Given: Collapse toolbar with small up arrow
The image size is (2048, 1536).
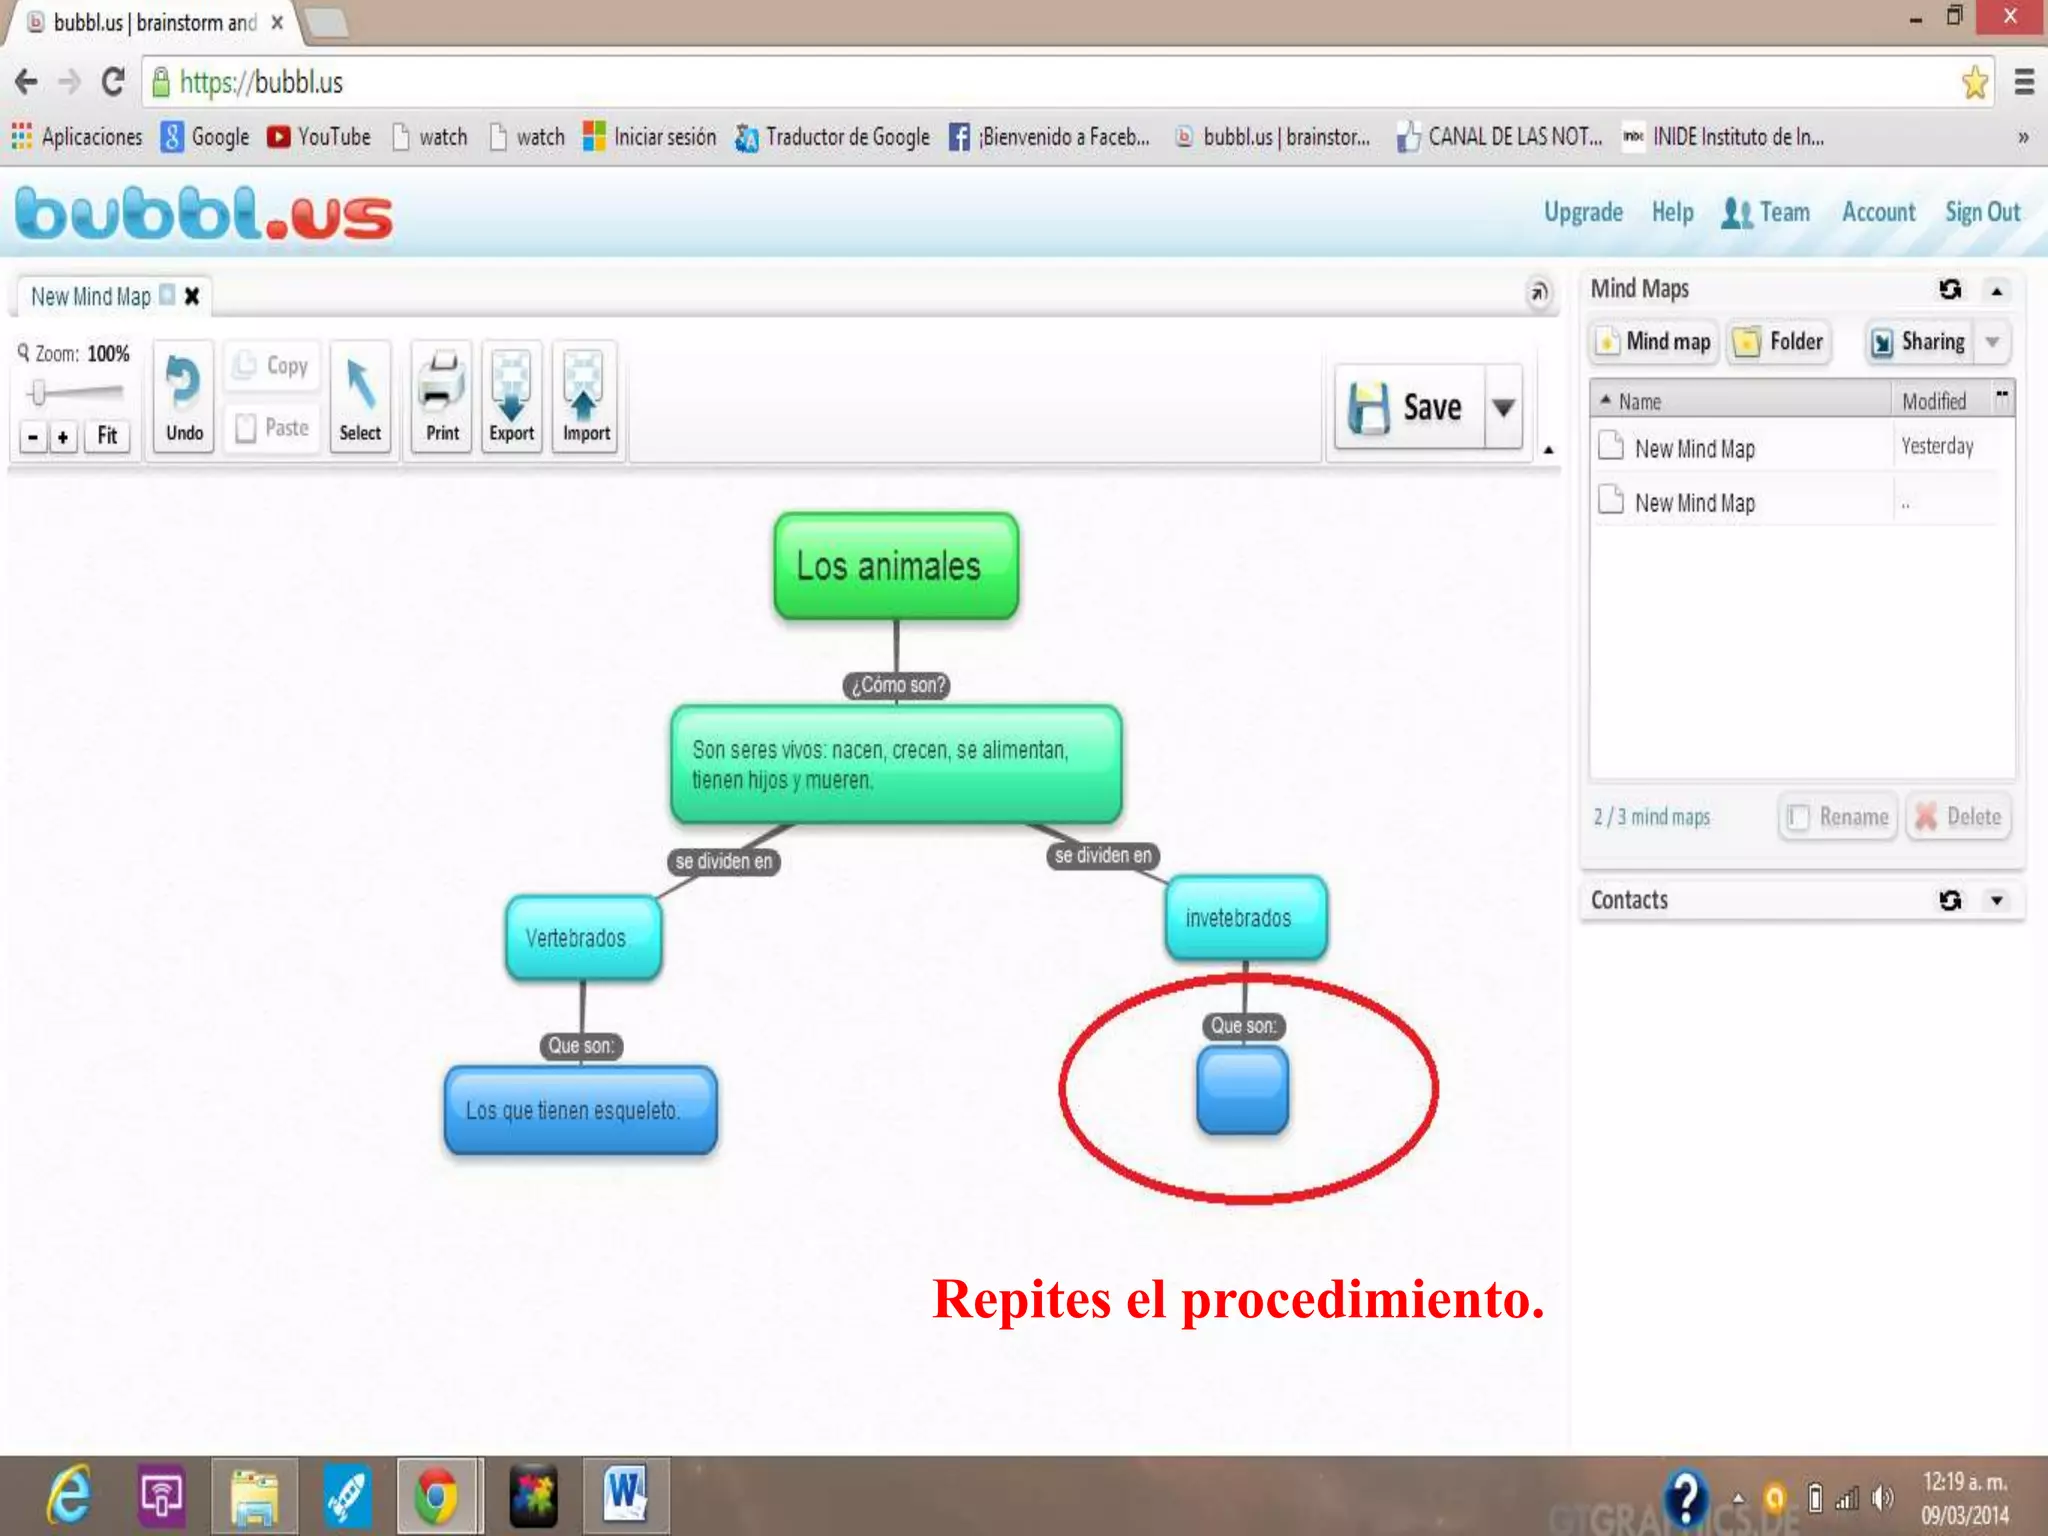Looking at the screenshot, I should pyautogui.click(x=1548, y=450).
